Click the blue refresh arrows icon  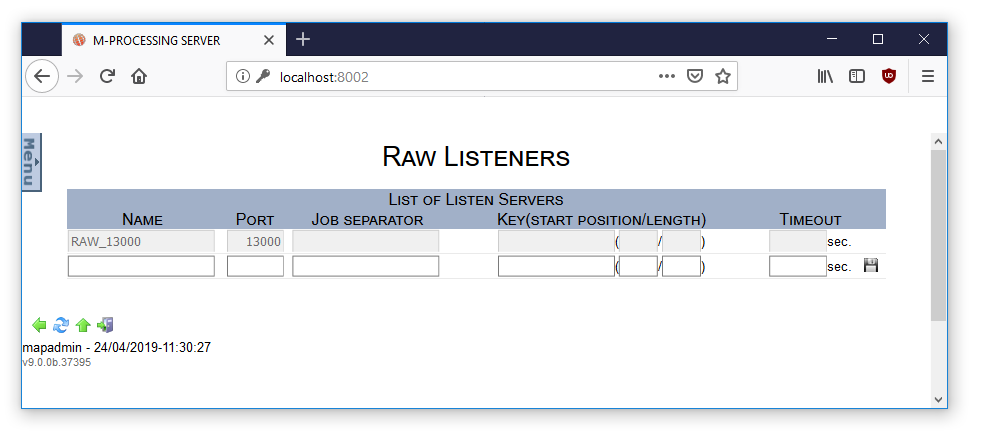61,325
